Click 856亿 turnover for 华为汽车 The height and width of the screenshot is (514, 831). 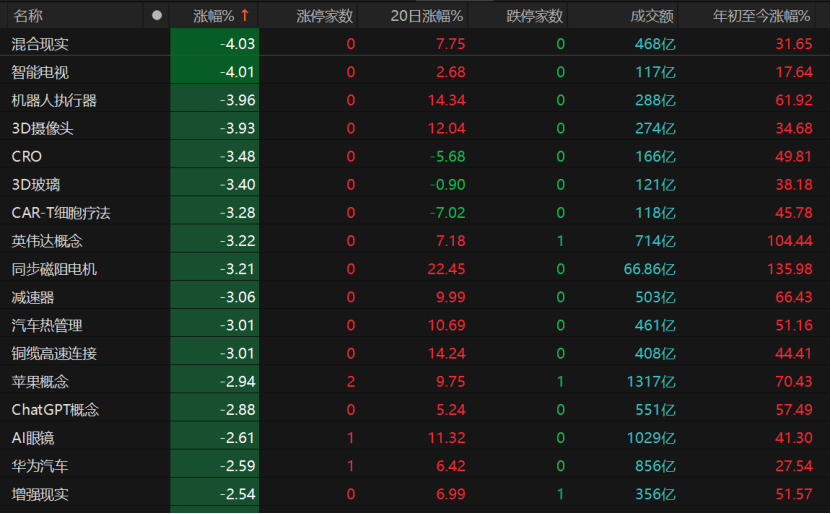coord(655,466)
